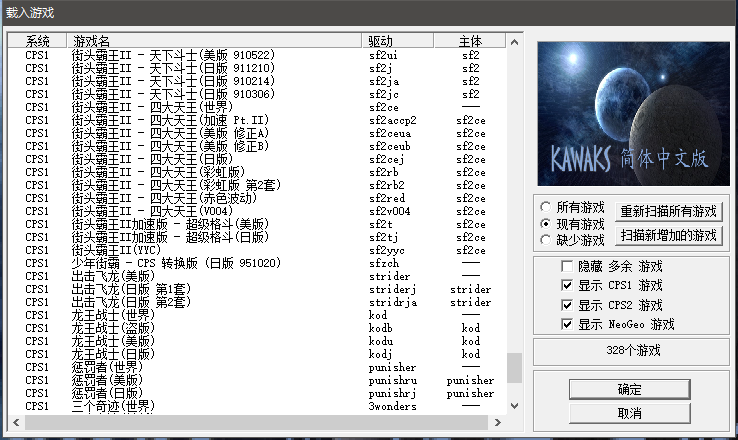The image size is (738, 440).
Task: Confirm with the 确定 button
Action: (630, 389)
